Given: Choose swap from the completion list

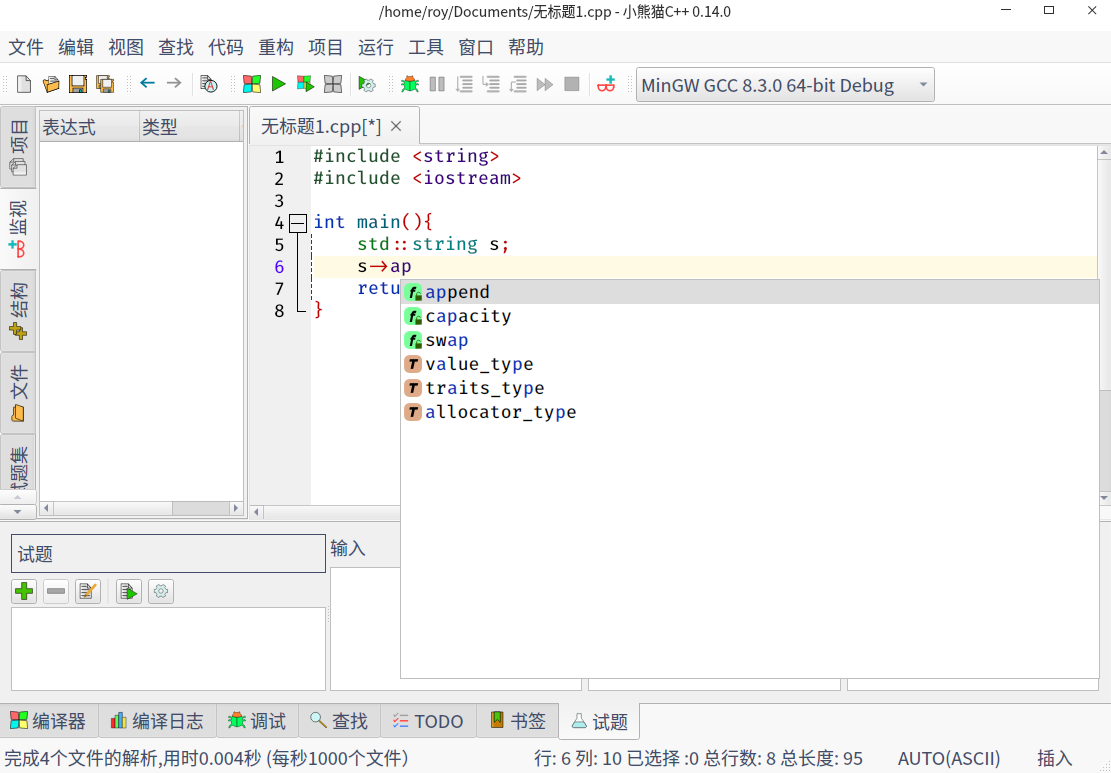Looking at the screenshot, I should pos(750,340).
